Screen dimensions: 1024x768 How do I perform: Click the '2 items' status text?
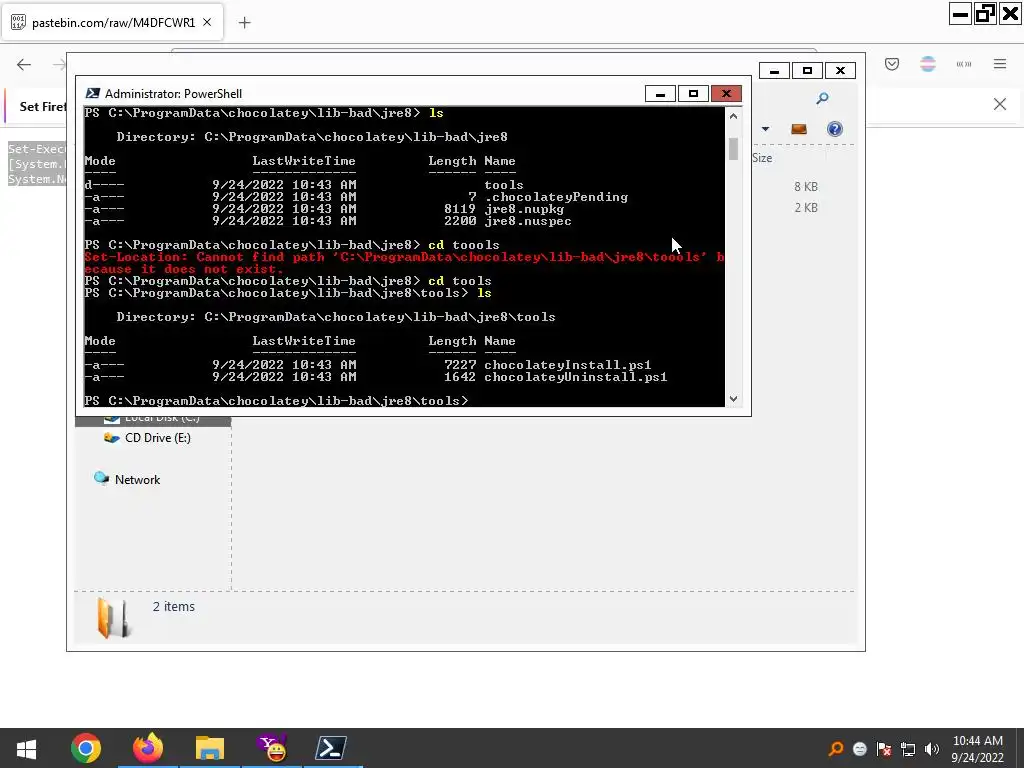click(x=174, y=607)
